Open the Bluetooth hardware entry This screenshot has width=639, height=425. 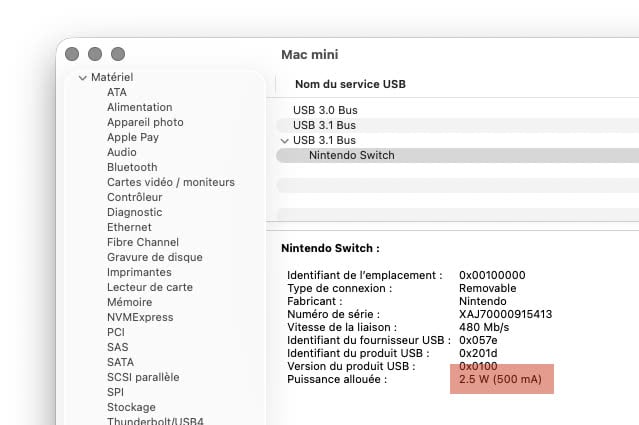tap(132, 167)
